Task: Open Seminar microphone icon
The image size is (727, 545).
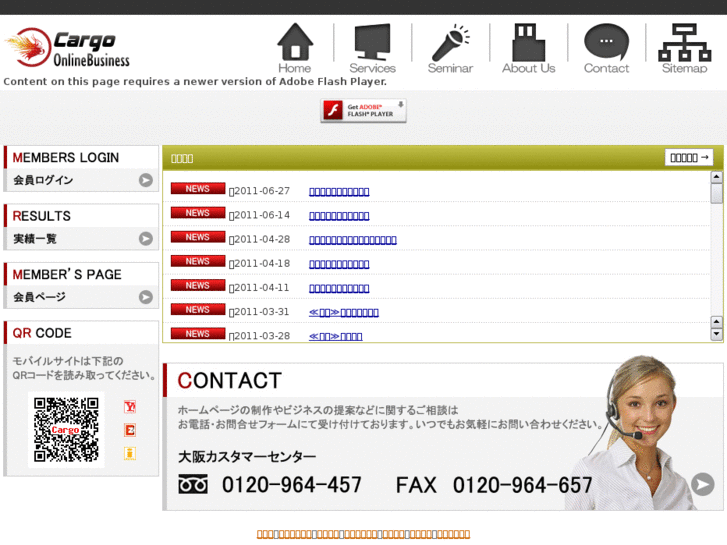Action: [x=450, y=48]
